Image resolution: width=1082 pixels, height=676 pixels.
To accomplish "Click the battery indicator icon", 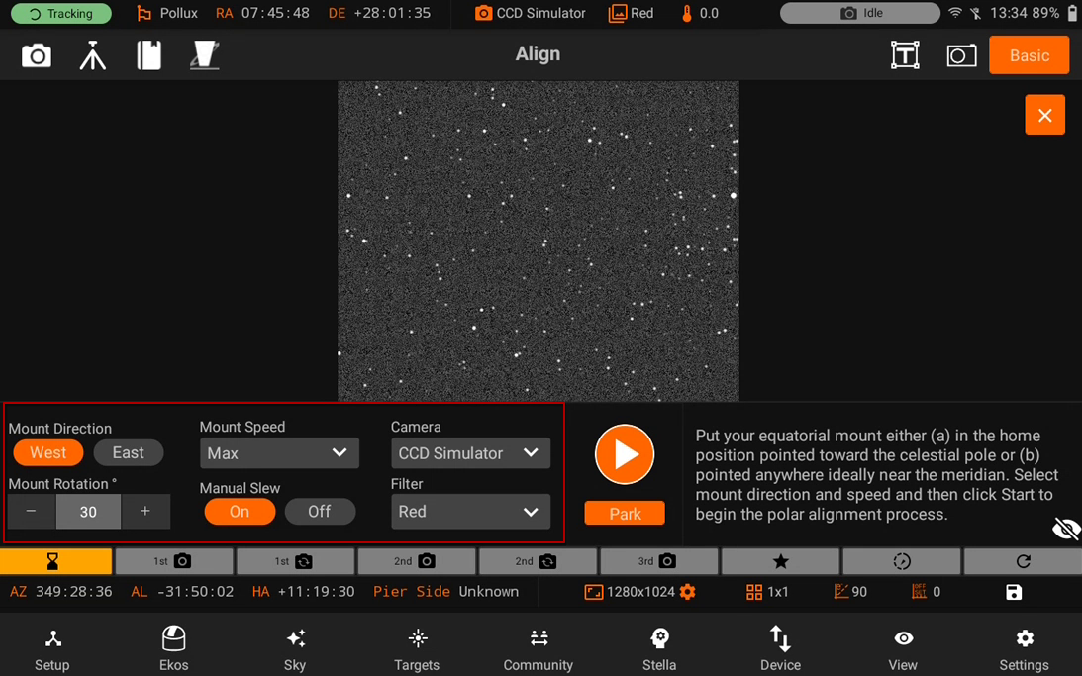I will click(1072, 13).
